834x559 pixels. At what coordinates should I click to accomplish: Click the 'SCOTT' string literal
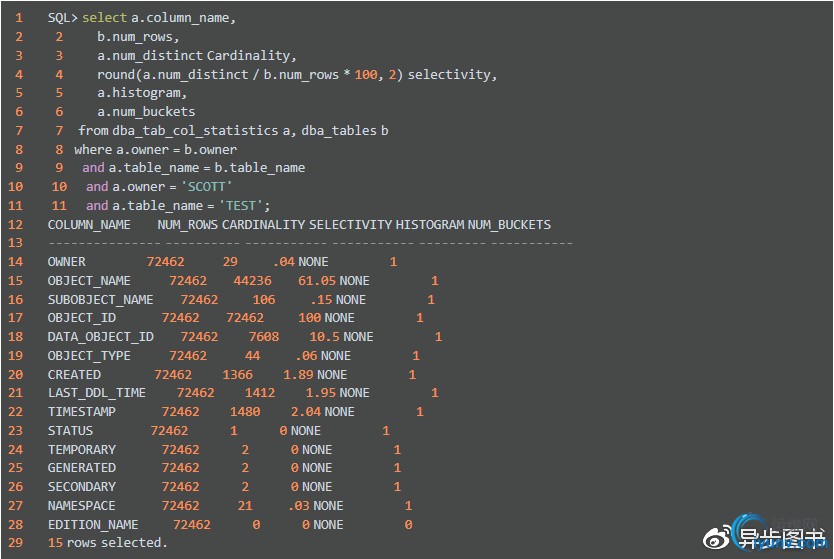pyautogui.click(x=205, y=187)
